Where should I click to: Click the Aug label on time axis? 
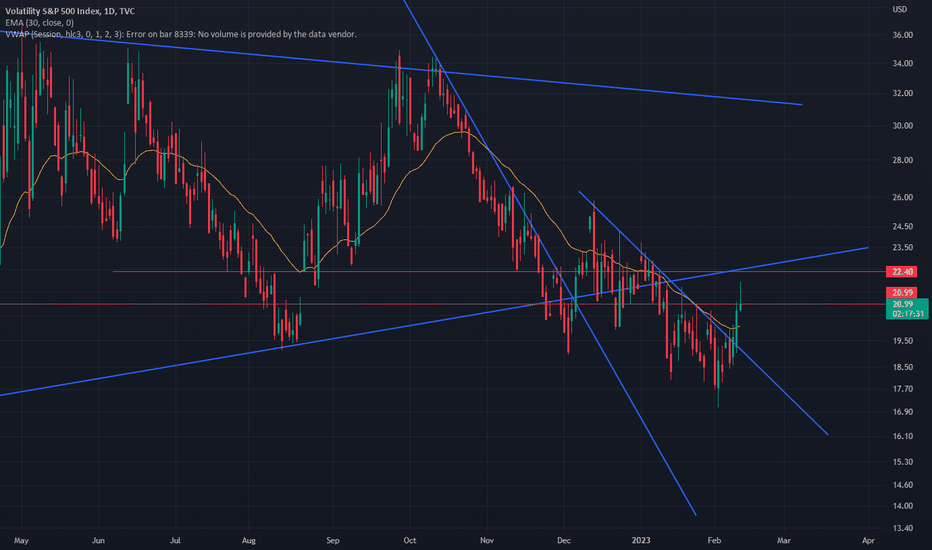pyautogui.click(x=249, y=540)
